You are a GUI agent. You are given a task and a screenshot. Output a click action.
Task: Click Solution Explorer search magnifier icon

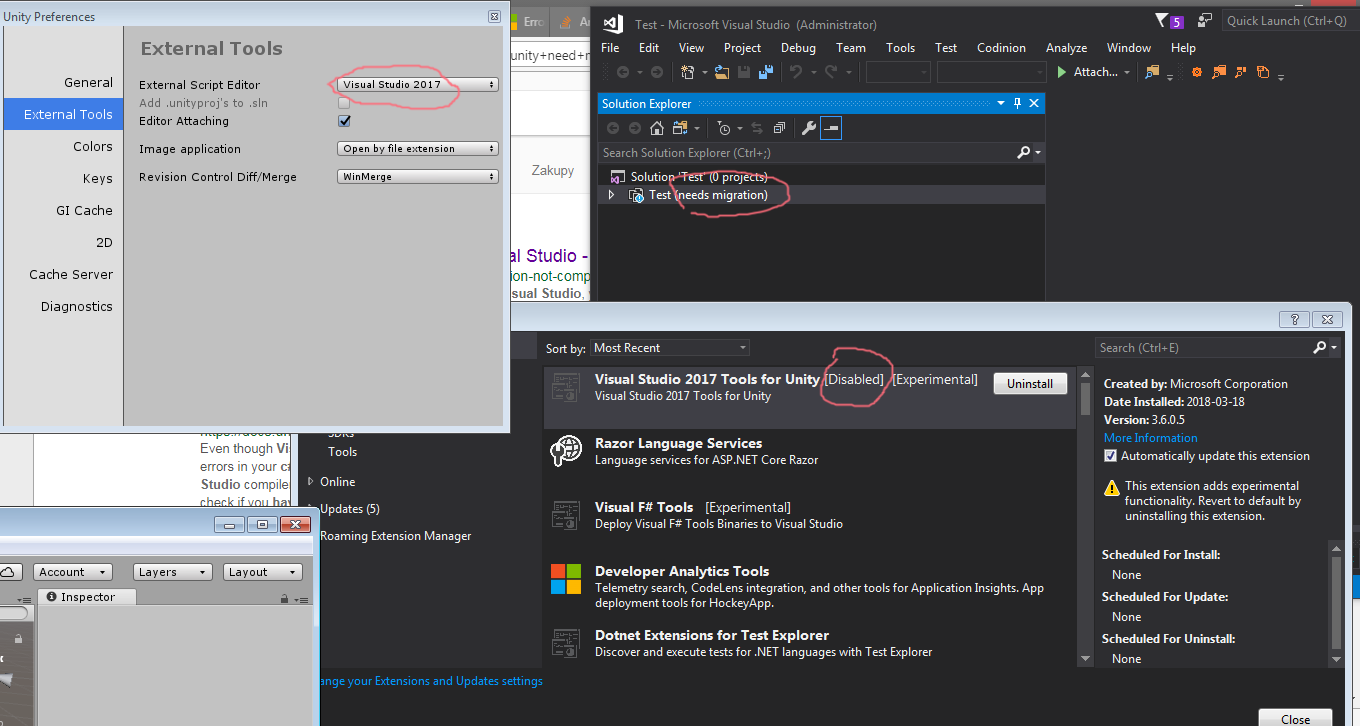pos(1023,152)
